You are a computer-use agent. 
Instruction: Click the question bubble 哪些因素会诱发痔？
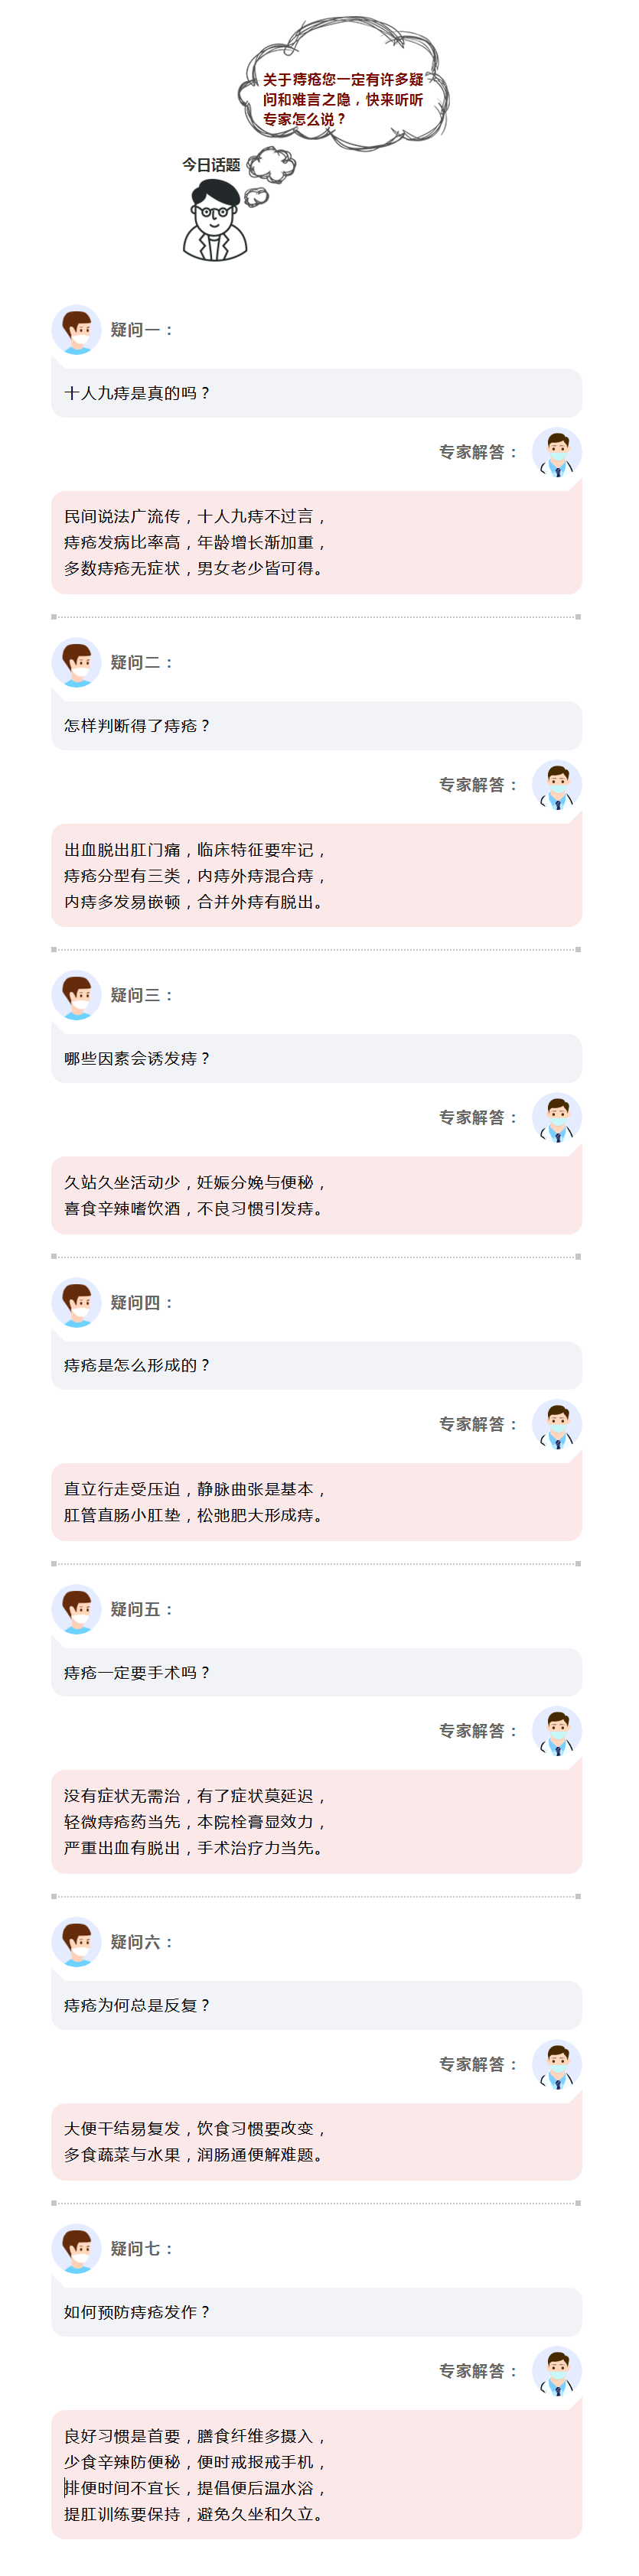tap(316, 1058)
